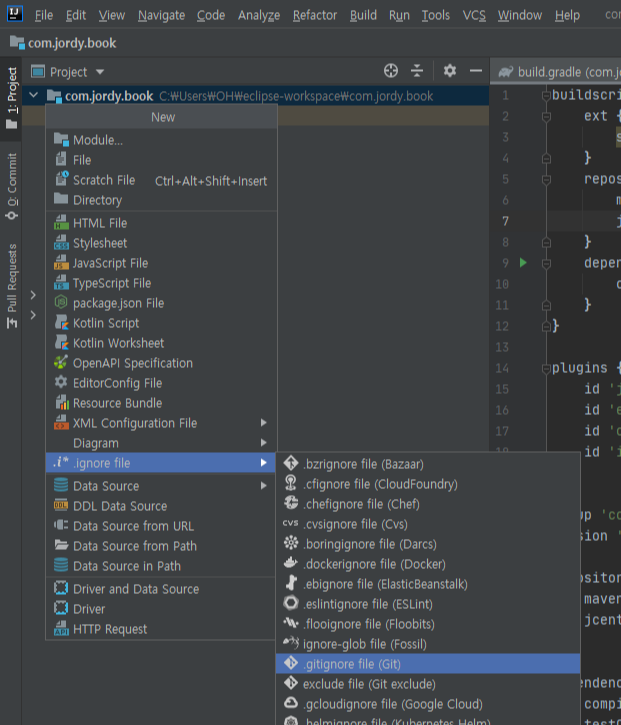This screenshot has height=725, width=621.
Task: Create a new JavaScript File
Action: click(x=161, y=263)
